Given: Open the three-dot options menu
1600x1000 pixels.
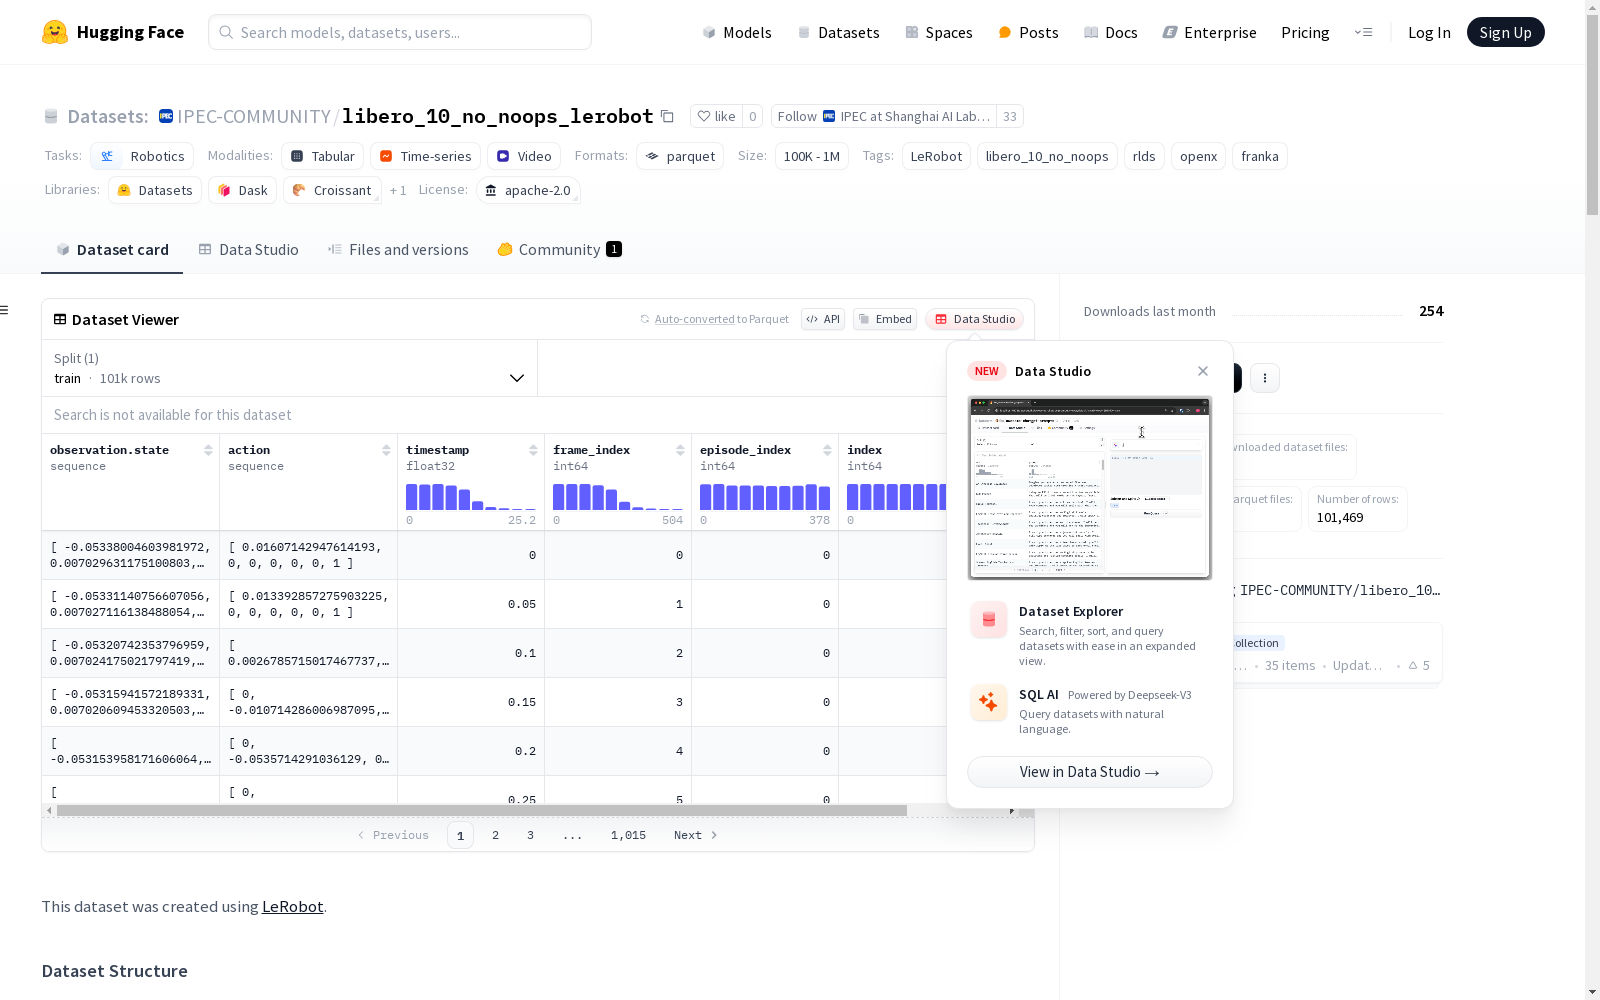Looking at the screenshot, I should (x=1265, y=378).
